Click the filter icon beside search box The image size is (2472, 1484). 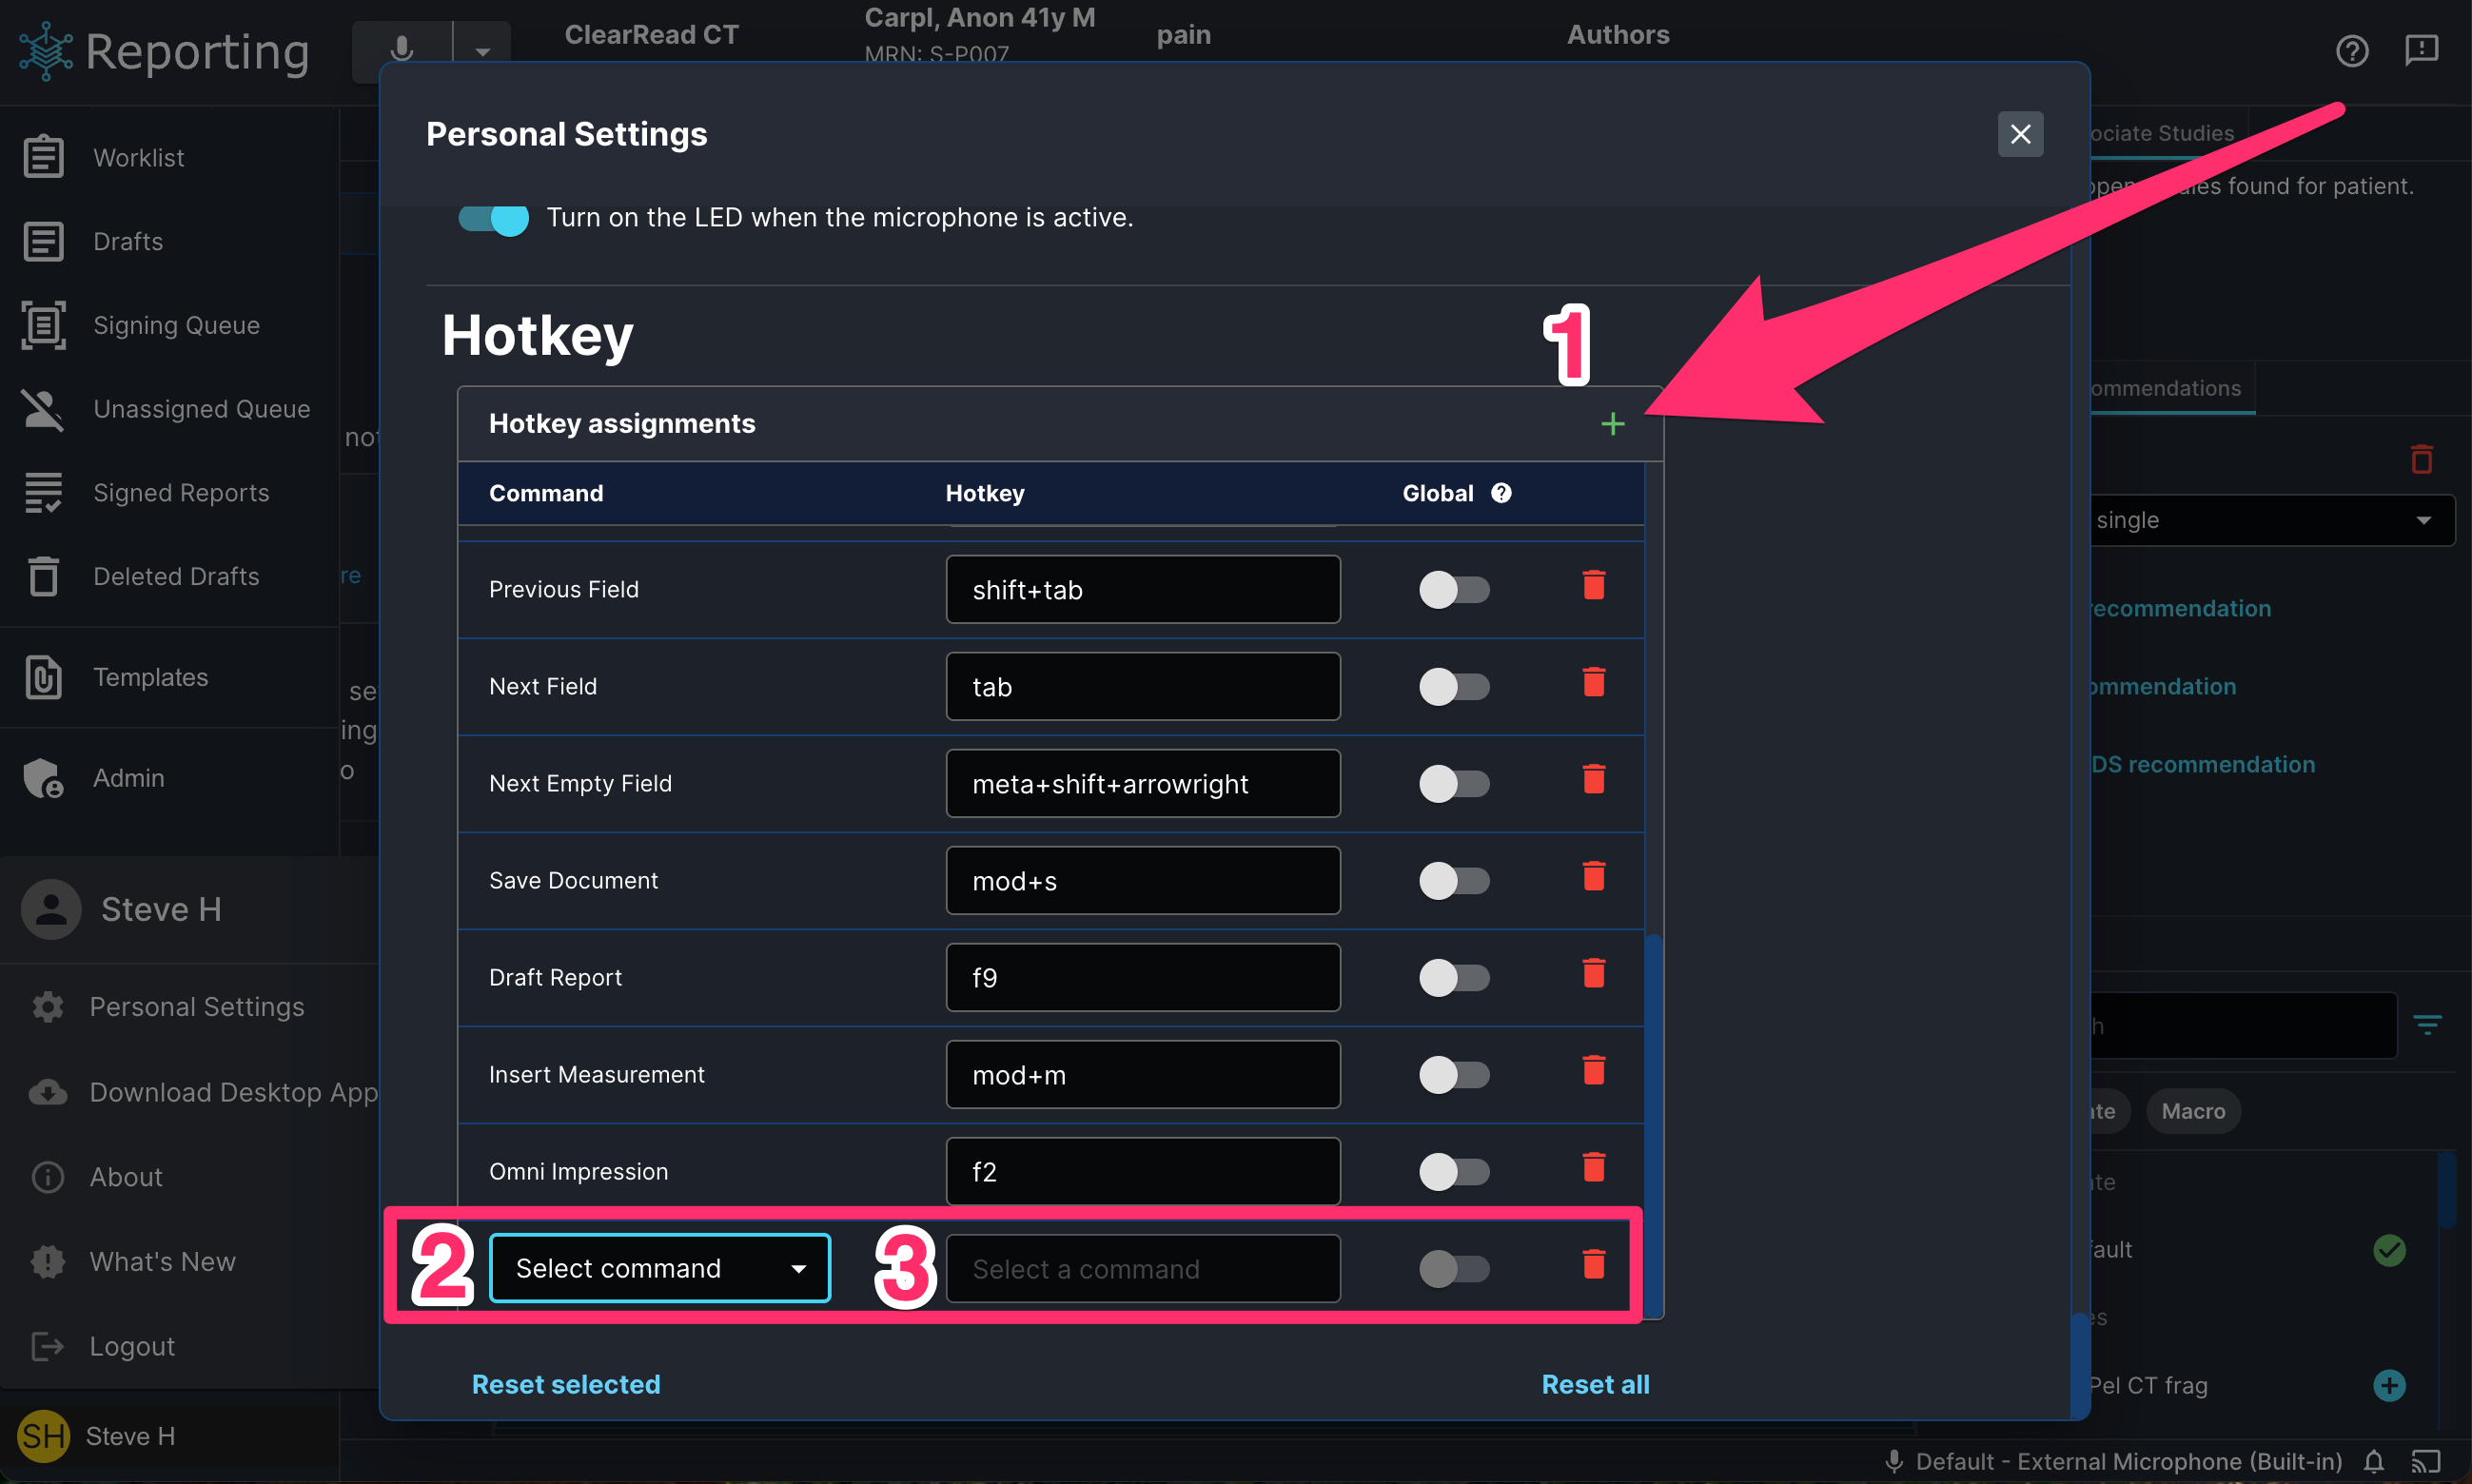click(2427, 1024)
